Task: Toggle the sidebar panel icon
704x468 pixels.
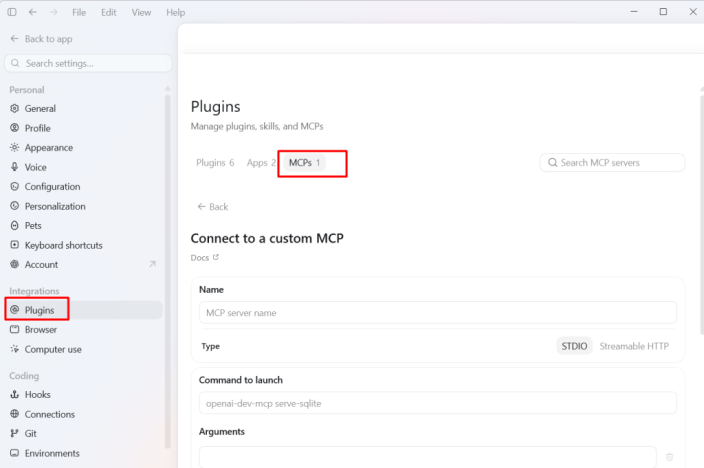Action: [12, 12]
